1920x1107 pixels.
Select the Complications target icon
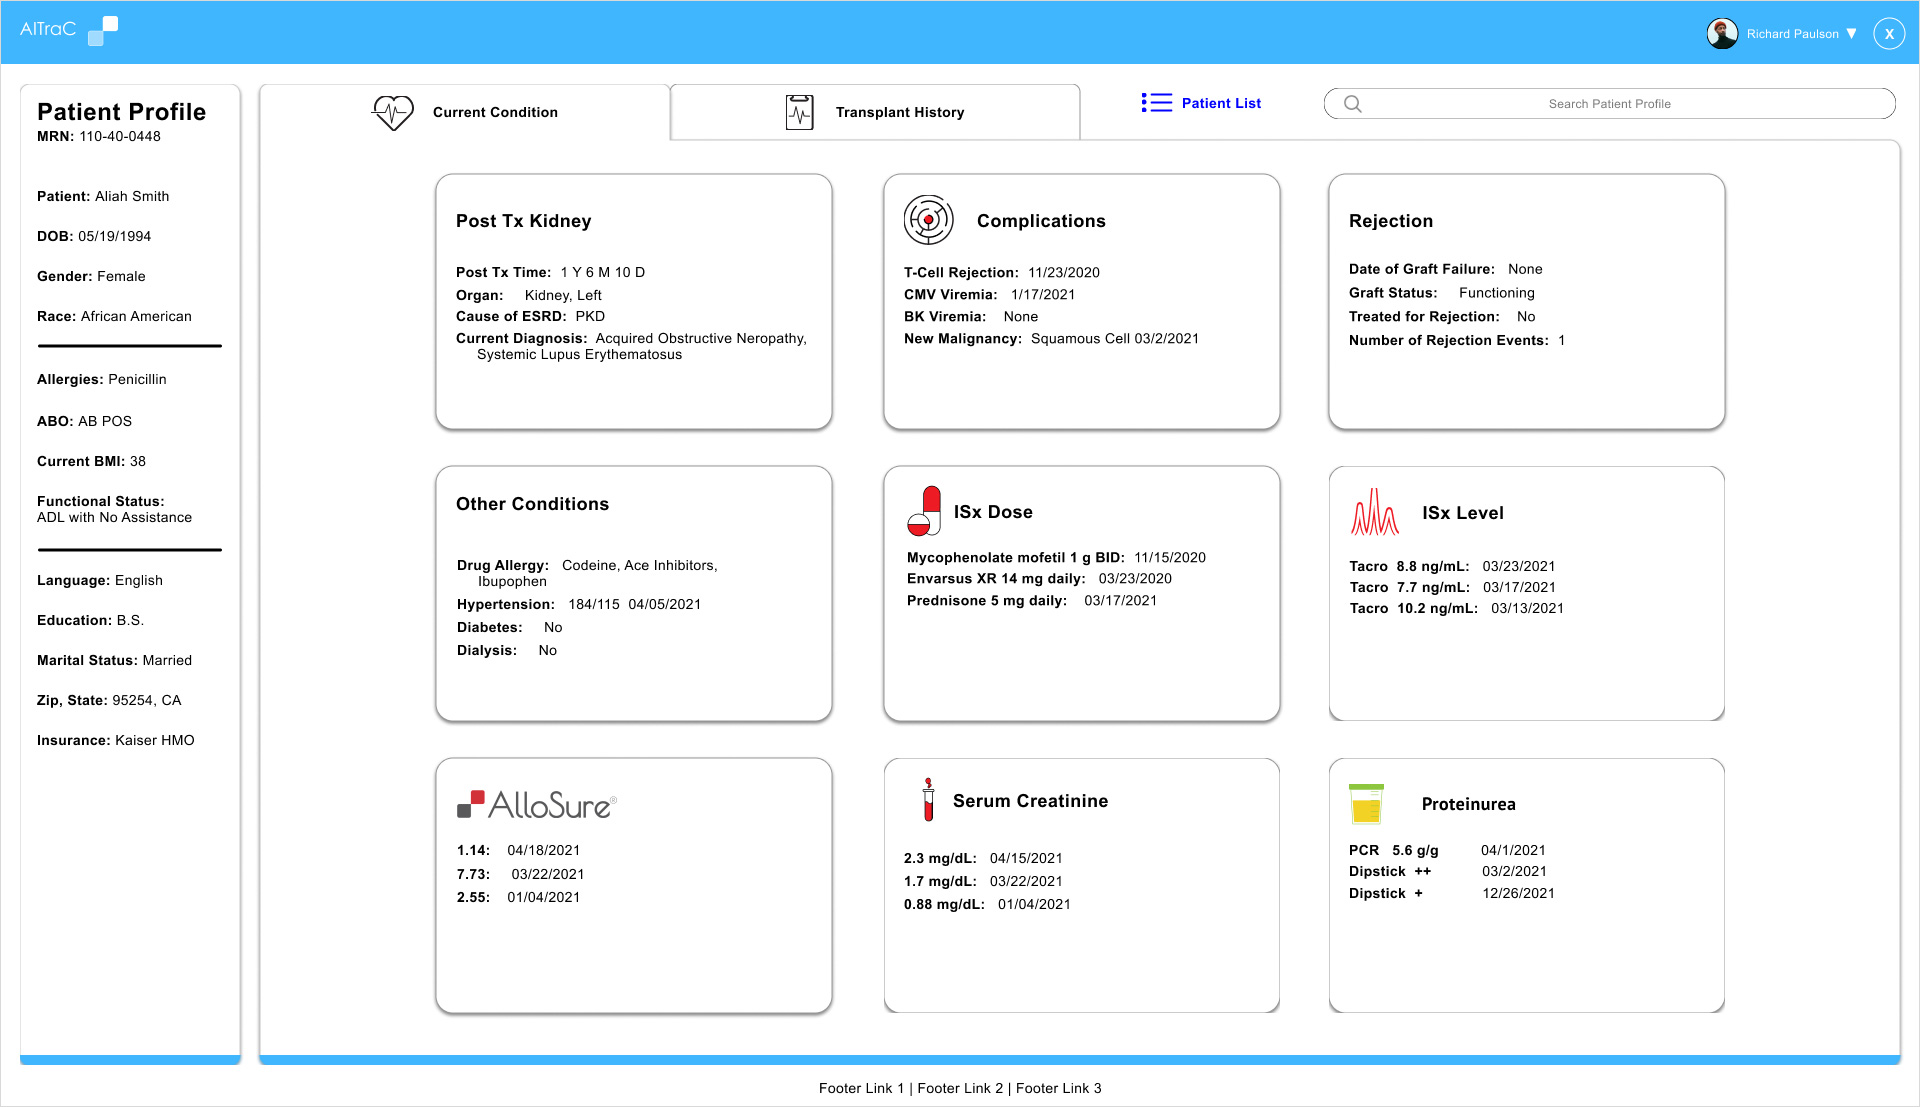point(928,220)
